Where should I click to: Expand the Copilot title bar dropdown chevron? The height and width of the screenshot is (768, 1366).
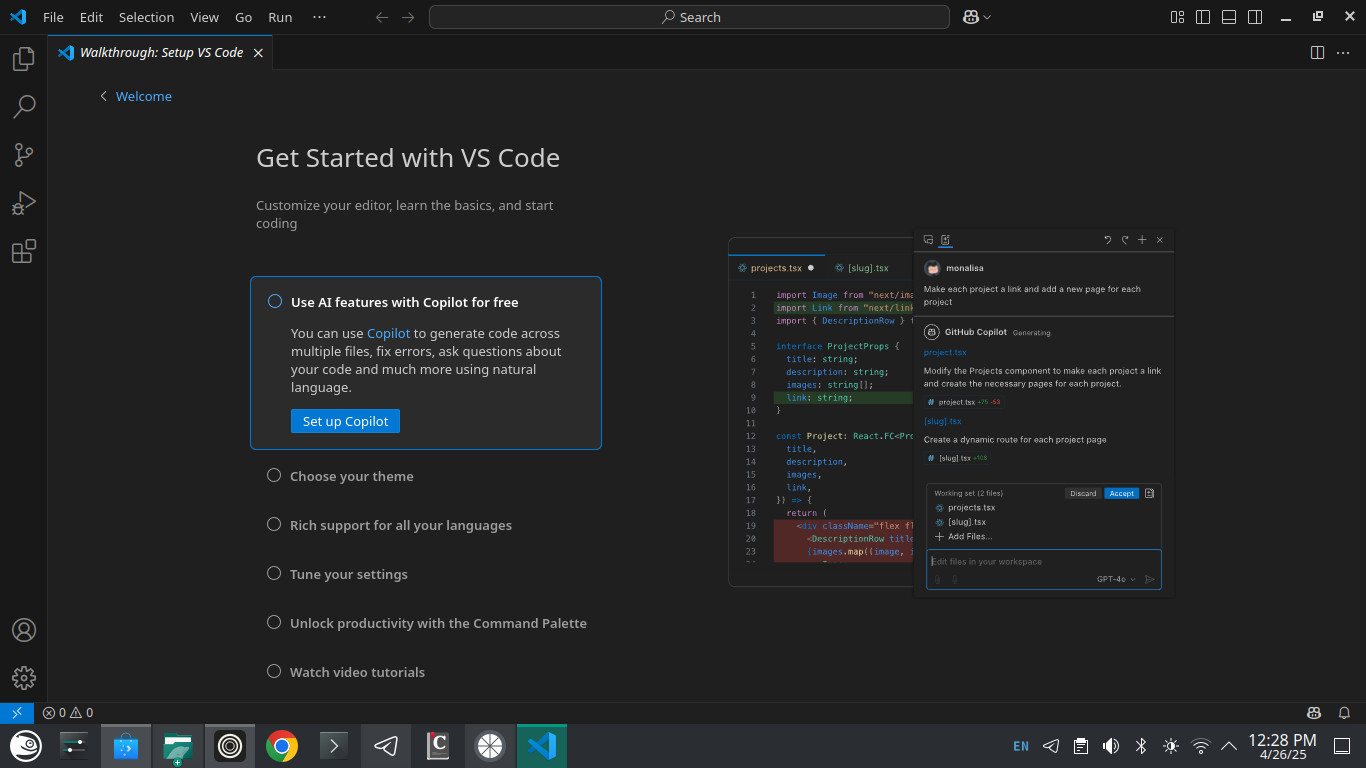987,17
